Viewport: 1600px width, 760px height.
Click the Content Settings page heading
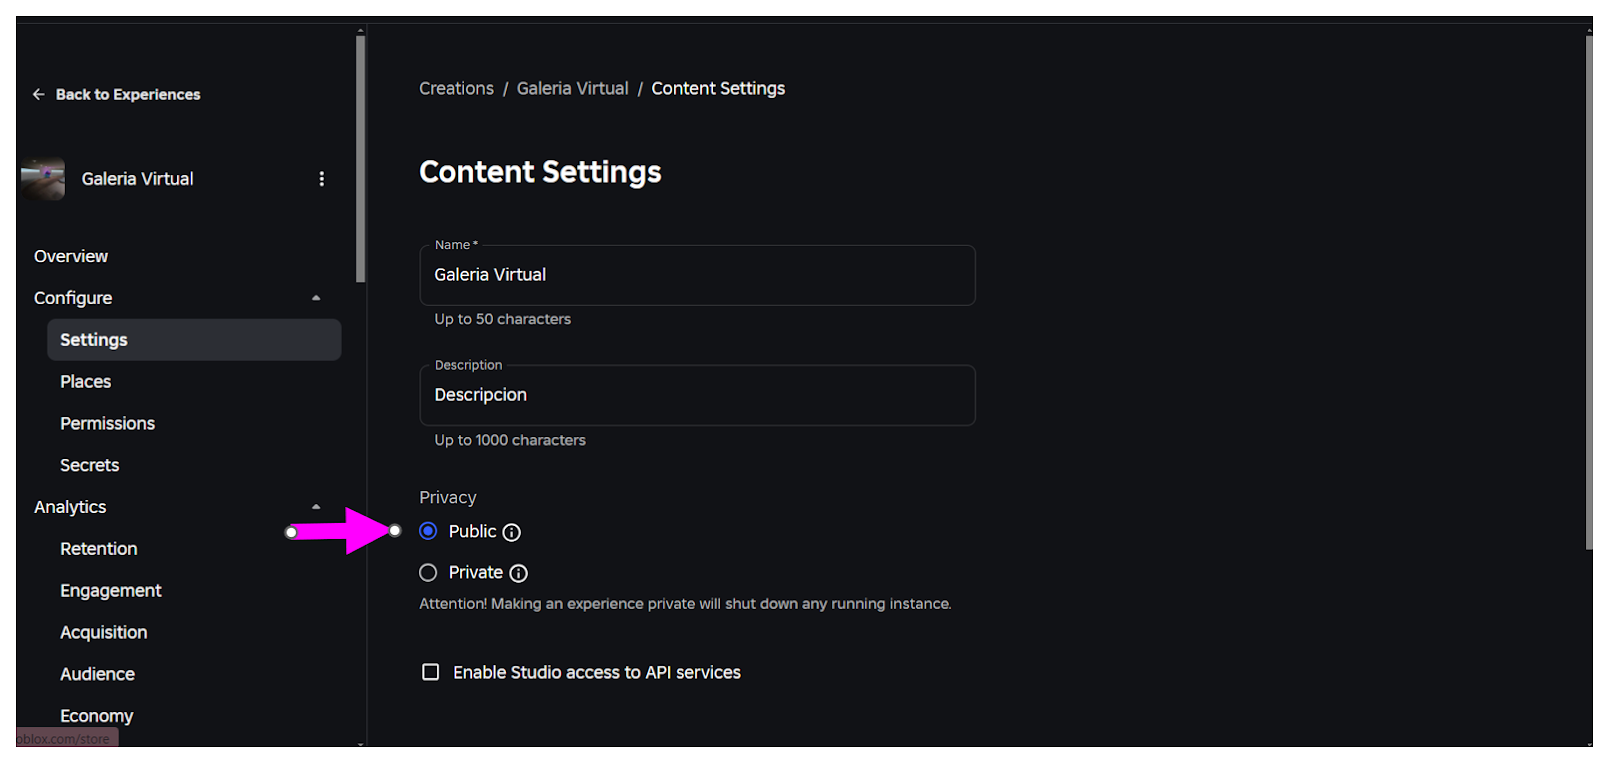point(540,172)
